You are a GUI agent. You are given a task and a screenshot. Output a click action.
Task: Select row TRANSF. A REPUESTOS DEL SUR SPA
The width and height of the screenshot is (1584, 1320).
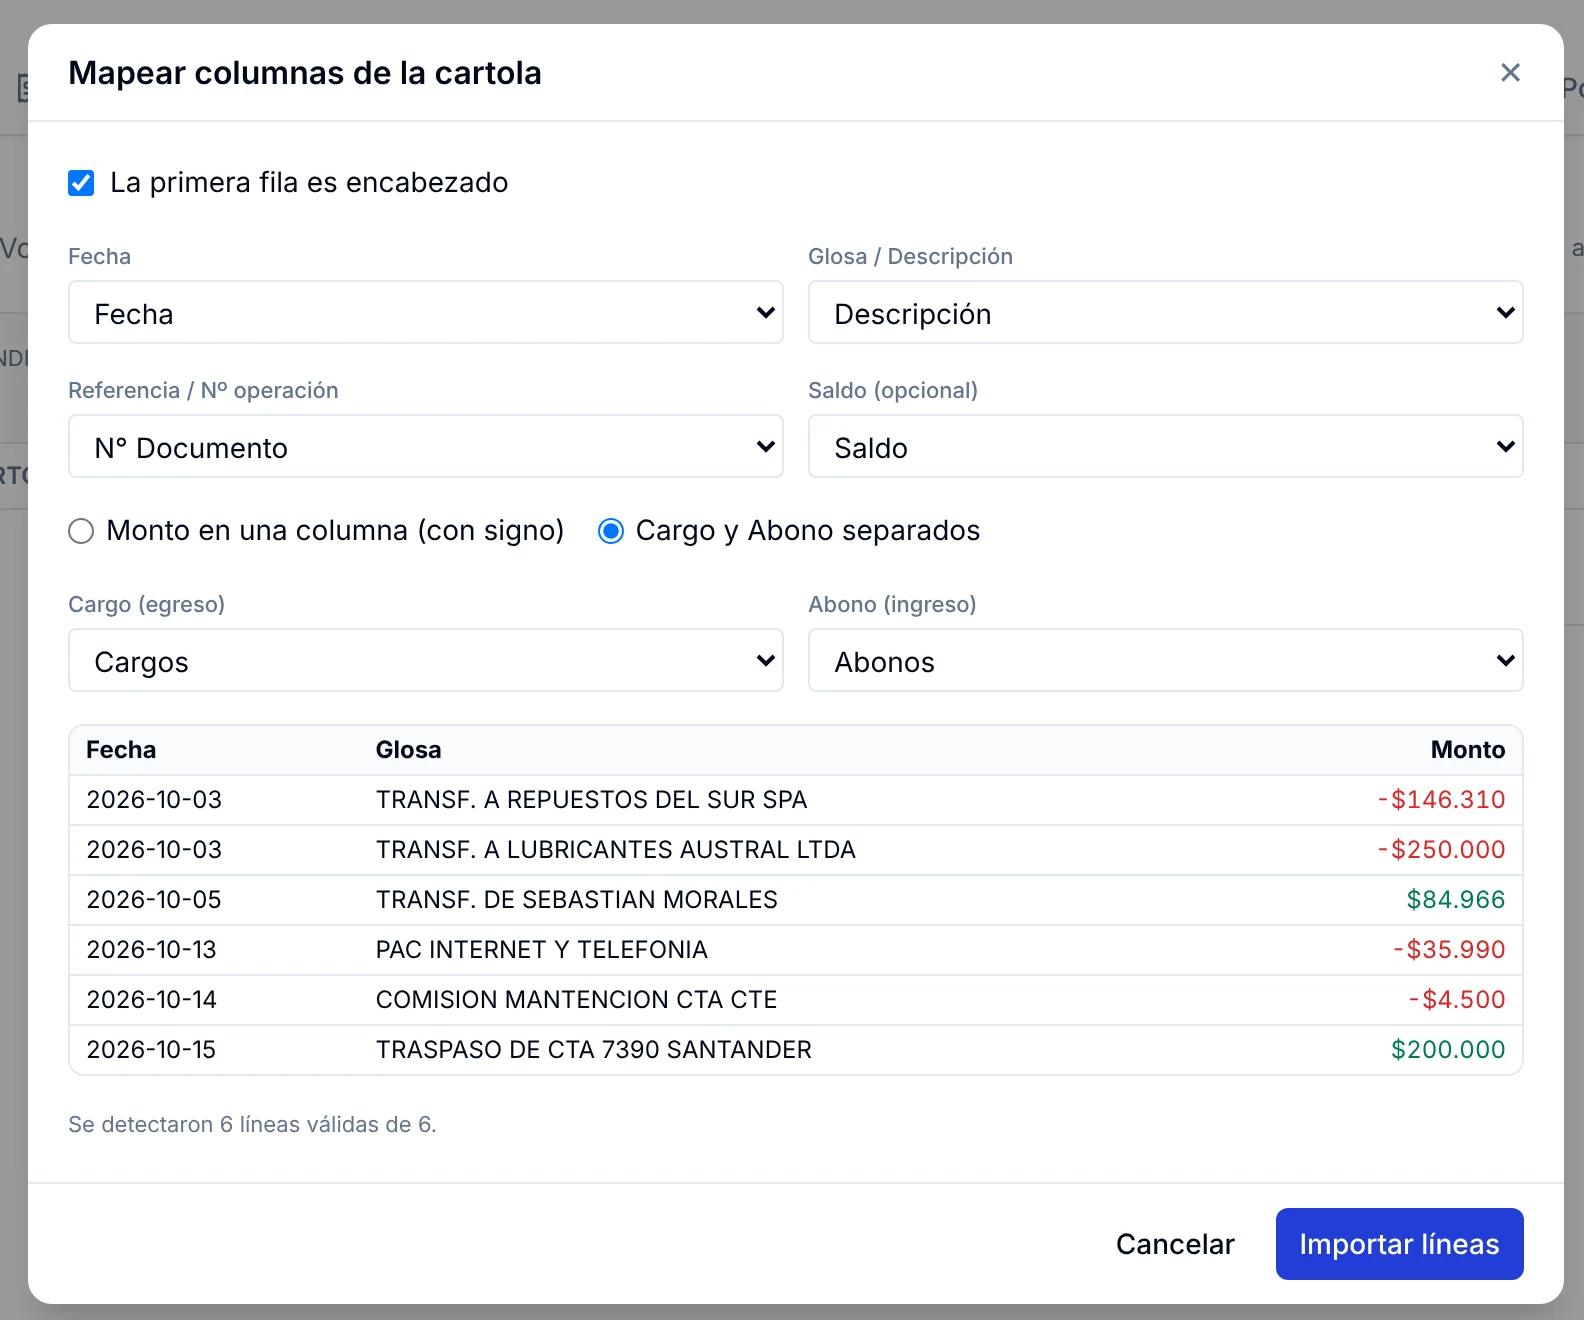point(796,800)
